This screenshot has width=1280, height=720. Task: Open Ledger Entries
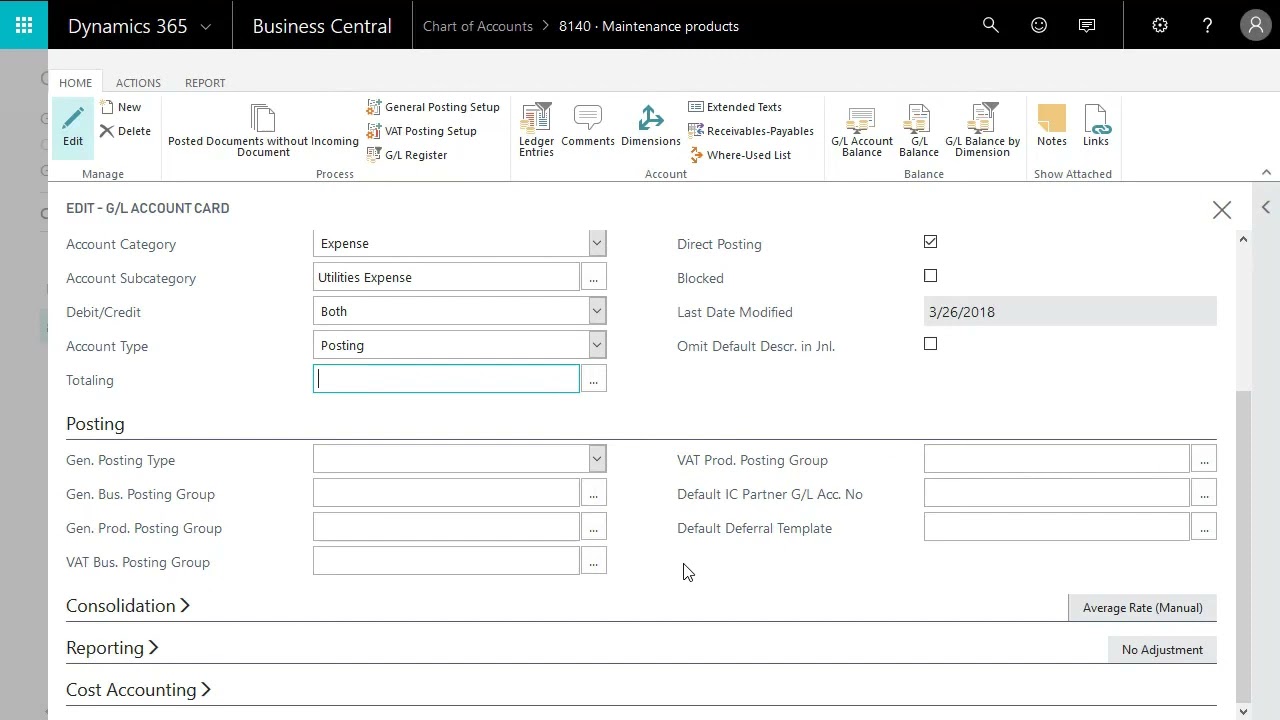click(536, 131)
